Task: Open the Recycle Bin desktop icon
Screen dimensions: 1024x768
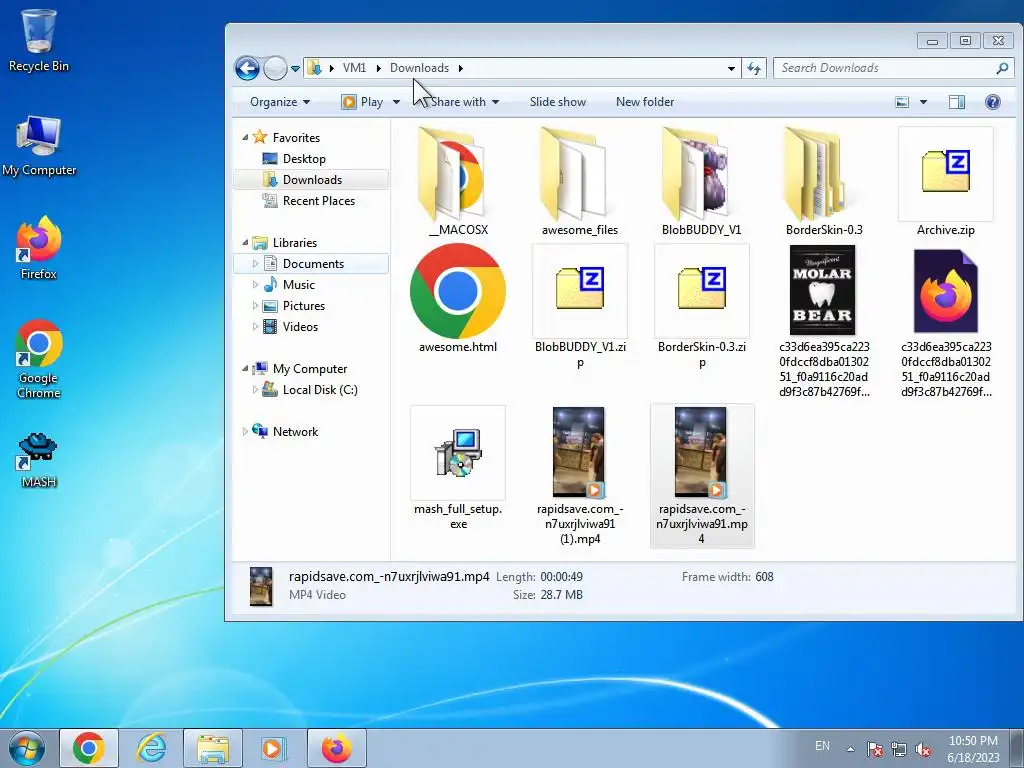Action: 39,39
